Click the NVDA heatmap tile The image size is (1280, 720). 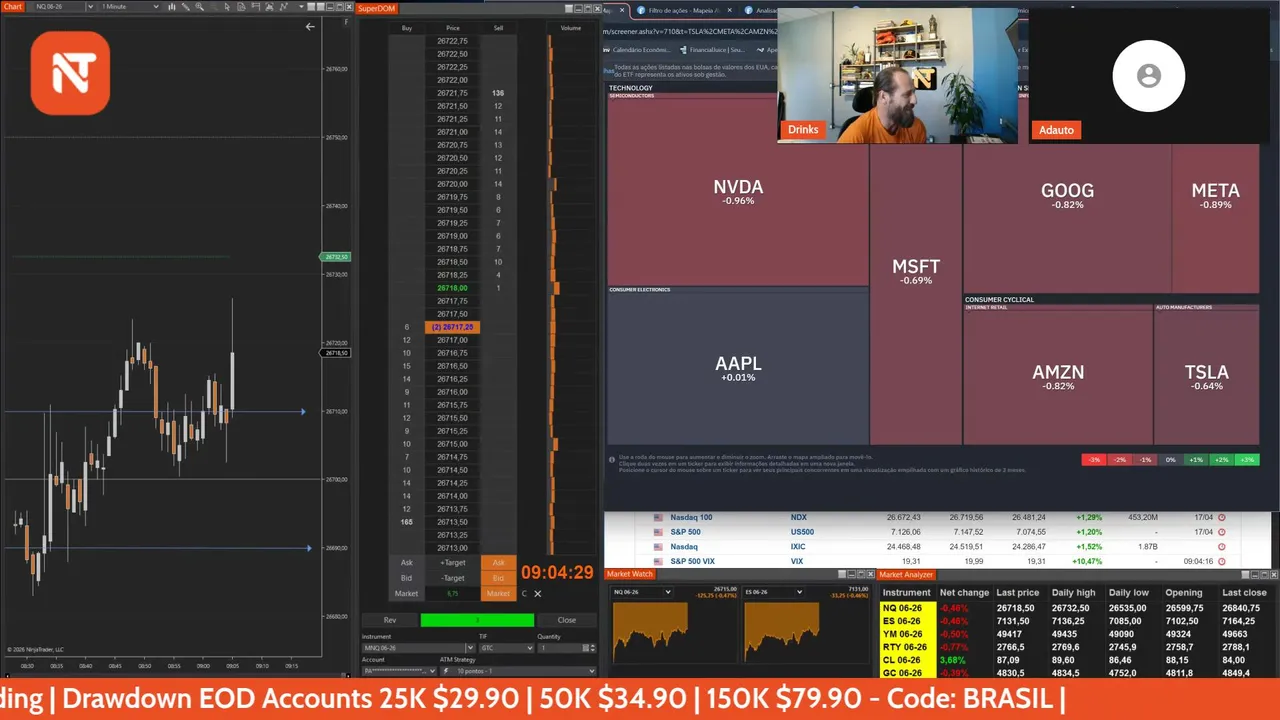pyautogui.click(x=738, y=191)
